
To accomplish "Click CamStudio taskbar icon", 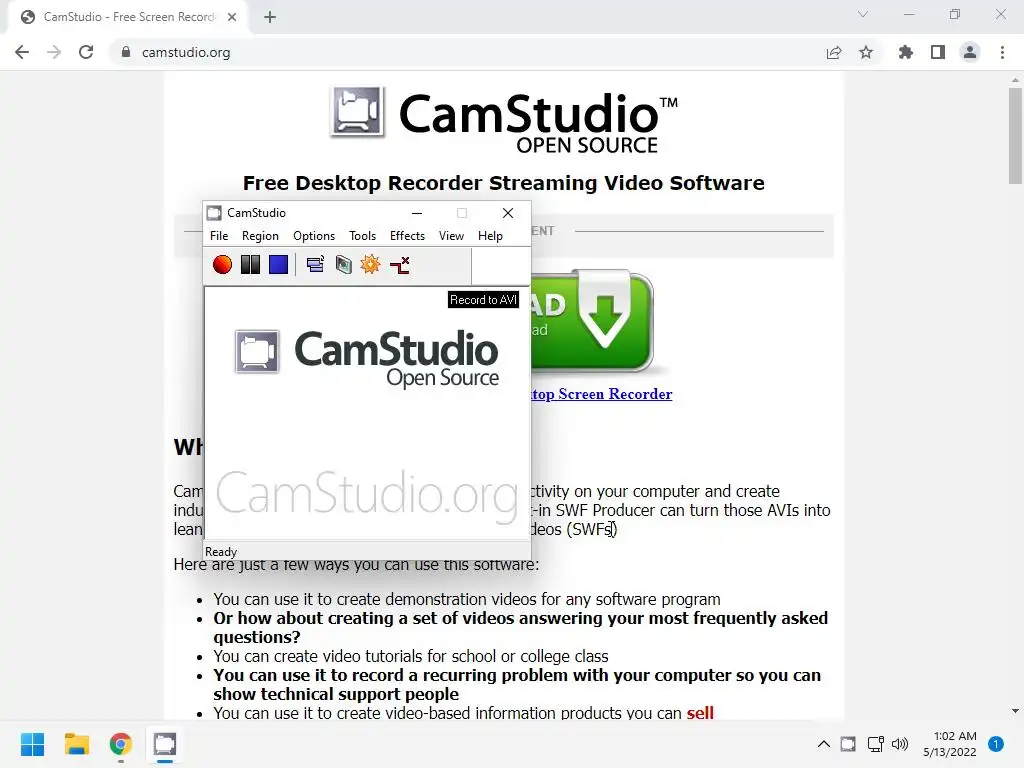I will (x=165, y=744).
